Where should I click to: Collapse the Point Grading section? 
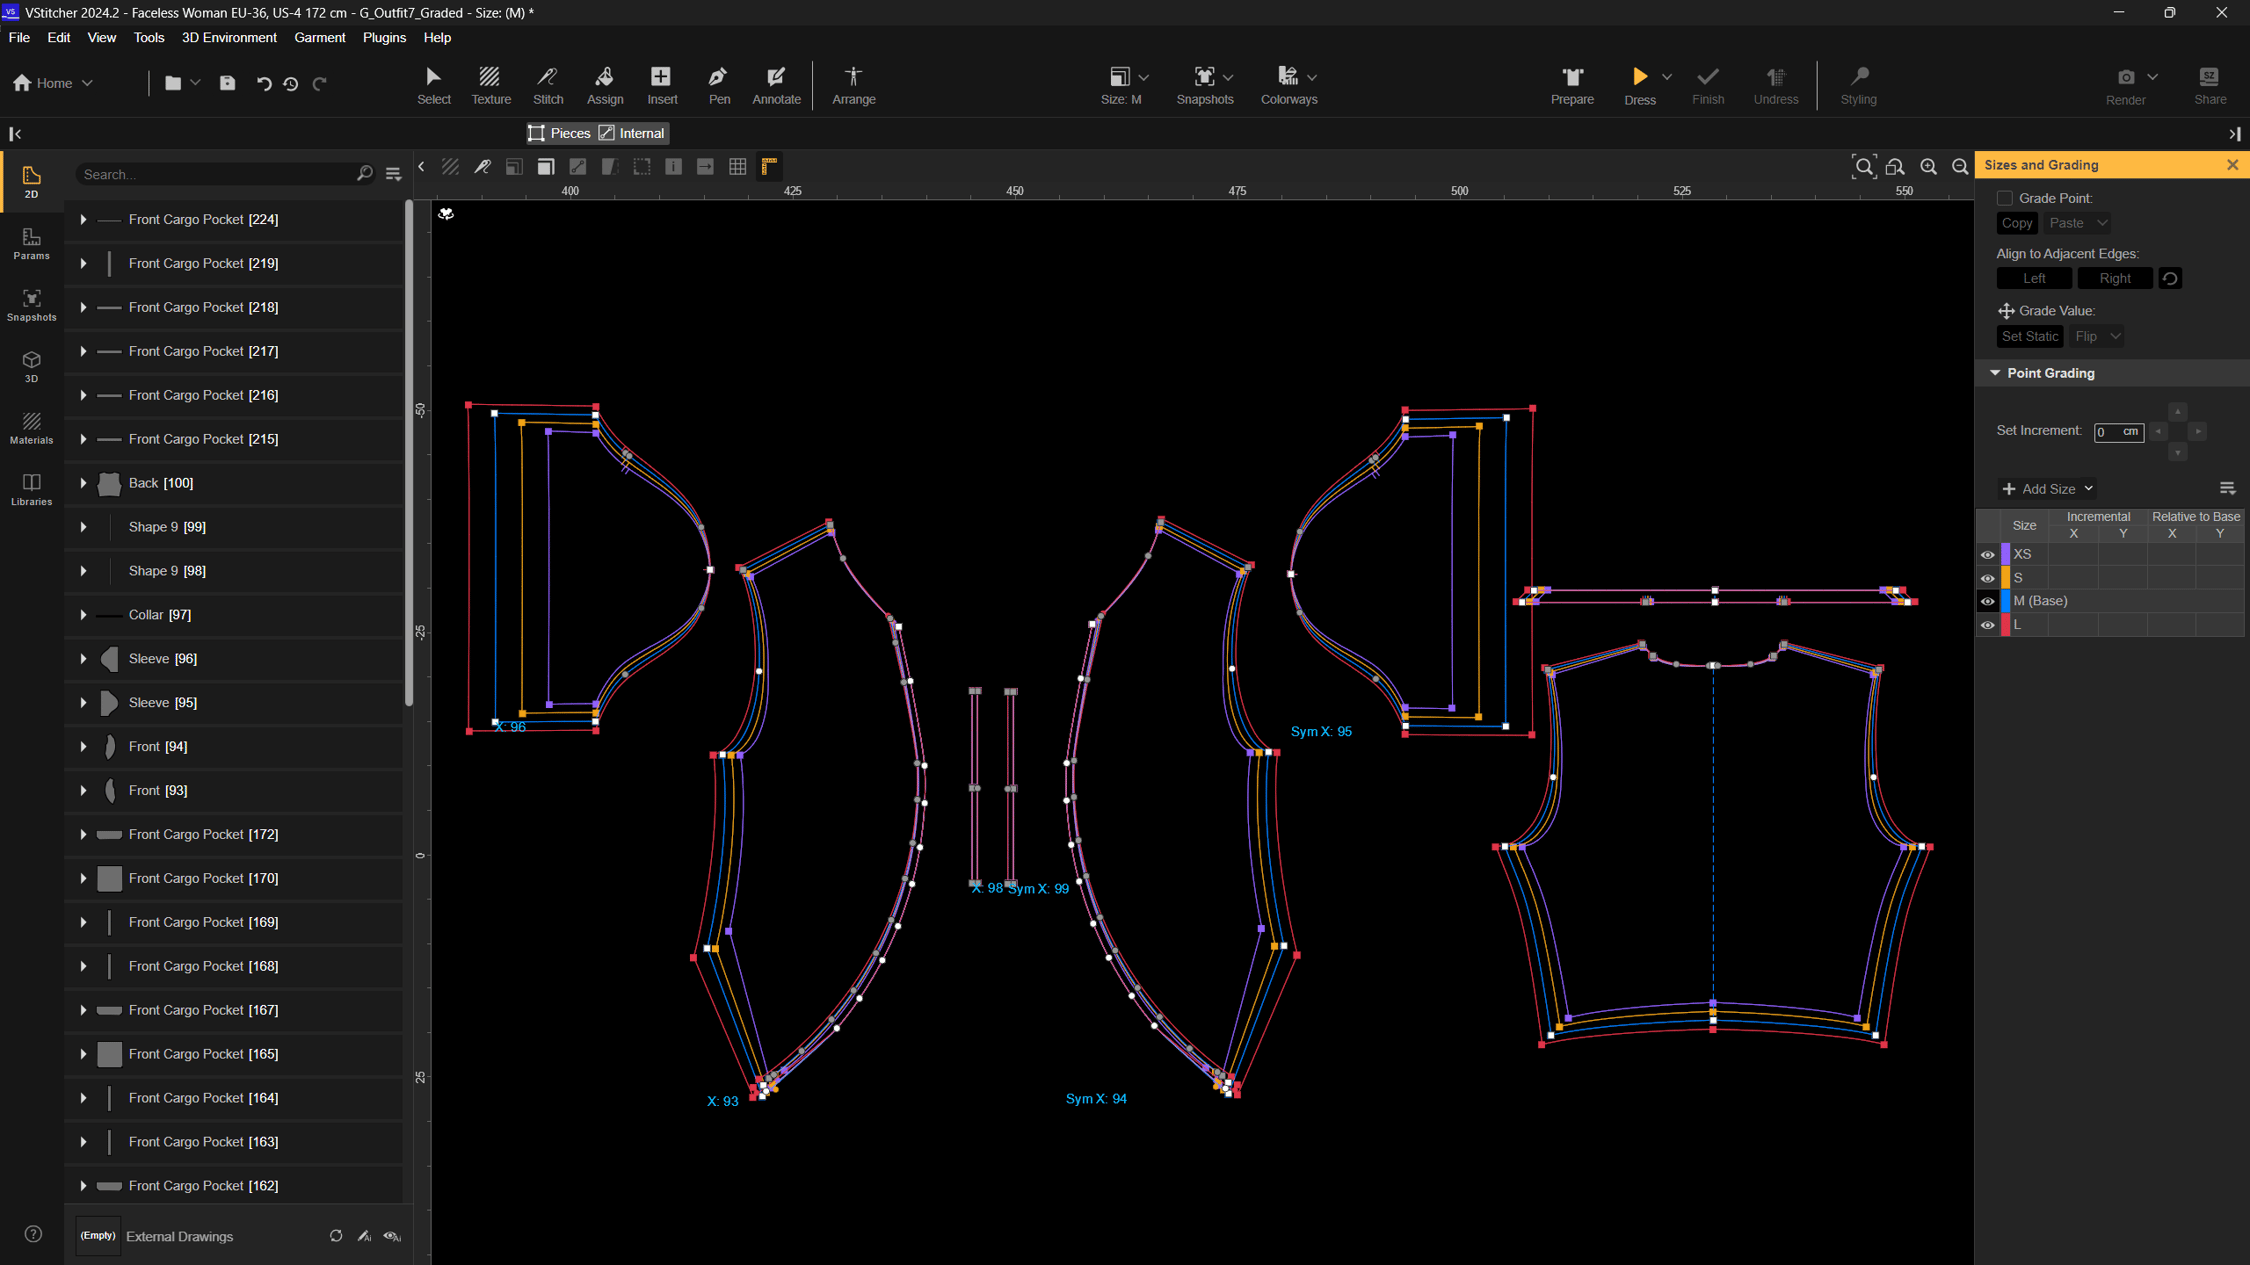(1996, 372)
